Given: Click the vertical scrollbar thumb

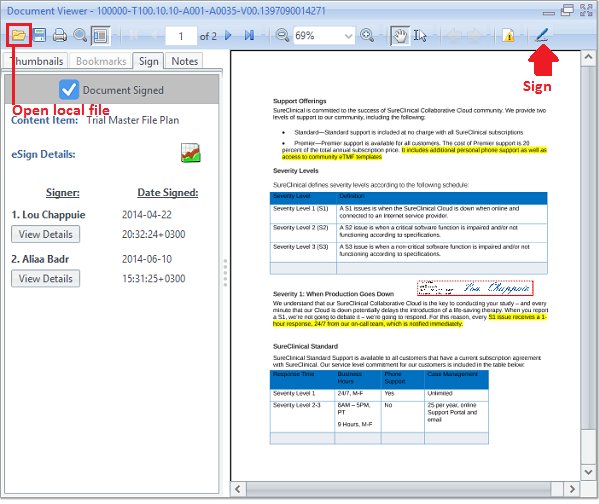Looking at the screenshot, I should tap(588, 248).
